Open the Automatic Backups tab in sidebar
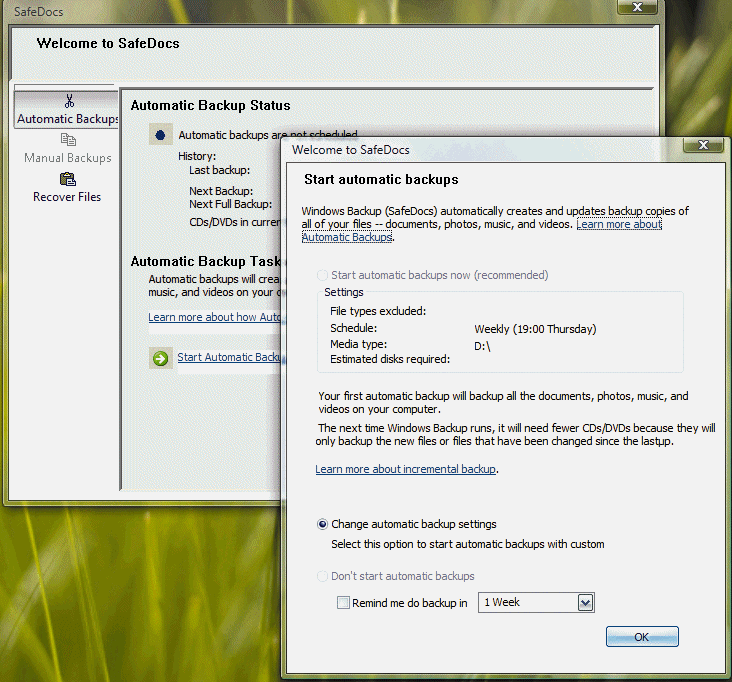This screenshot has width=732, height=682. [x=66, y=109]
